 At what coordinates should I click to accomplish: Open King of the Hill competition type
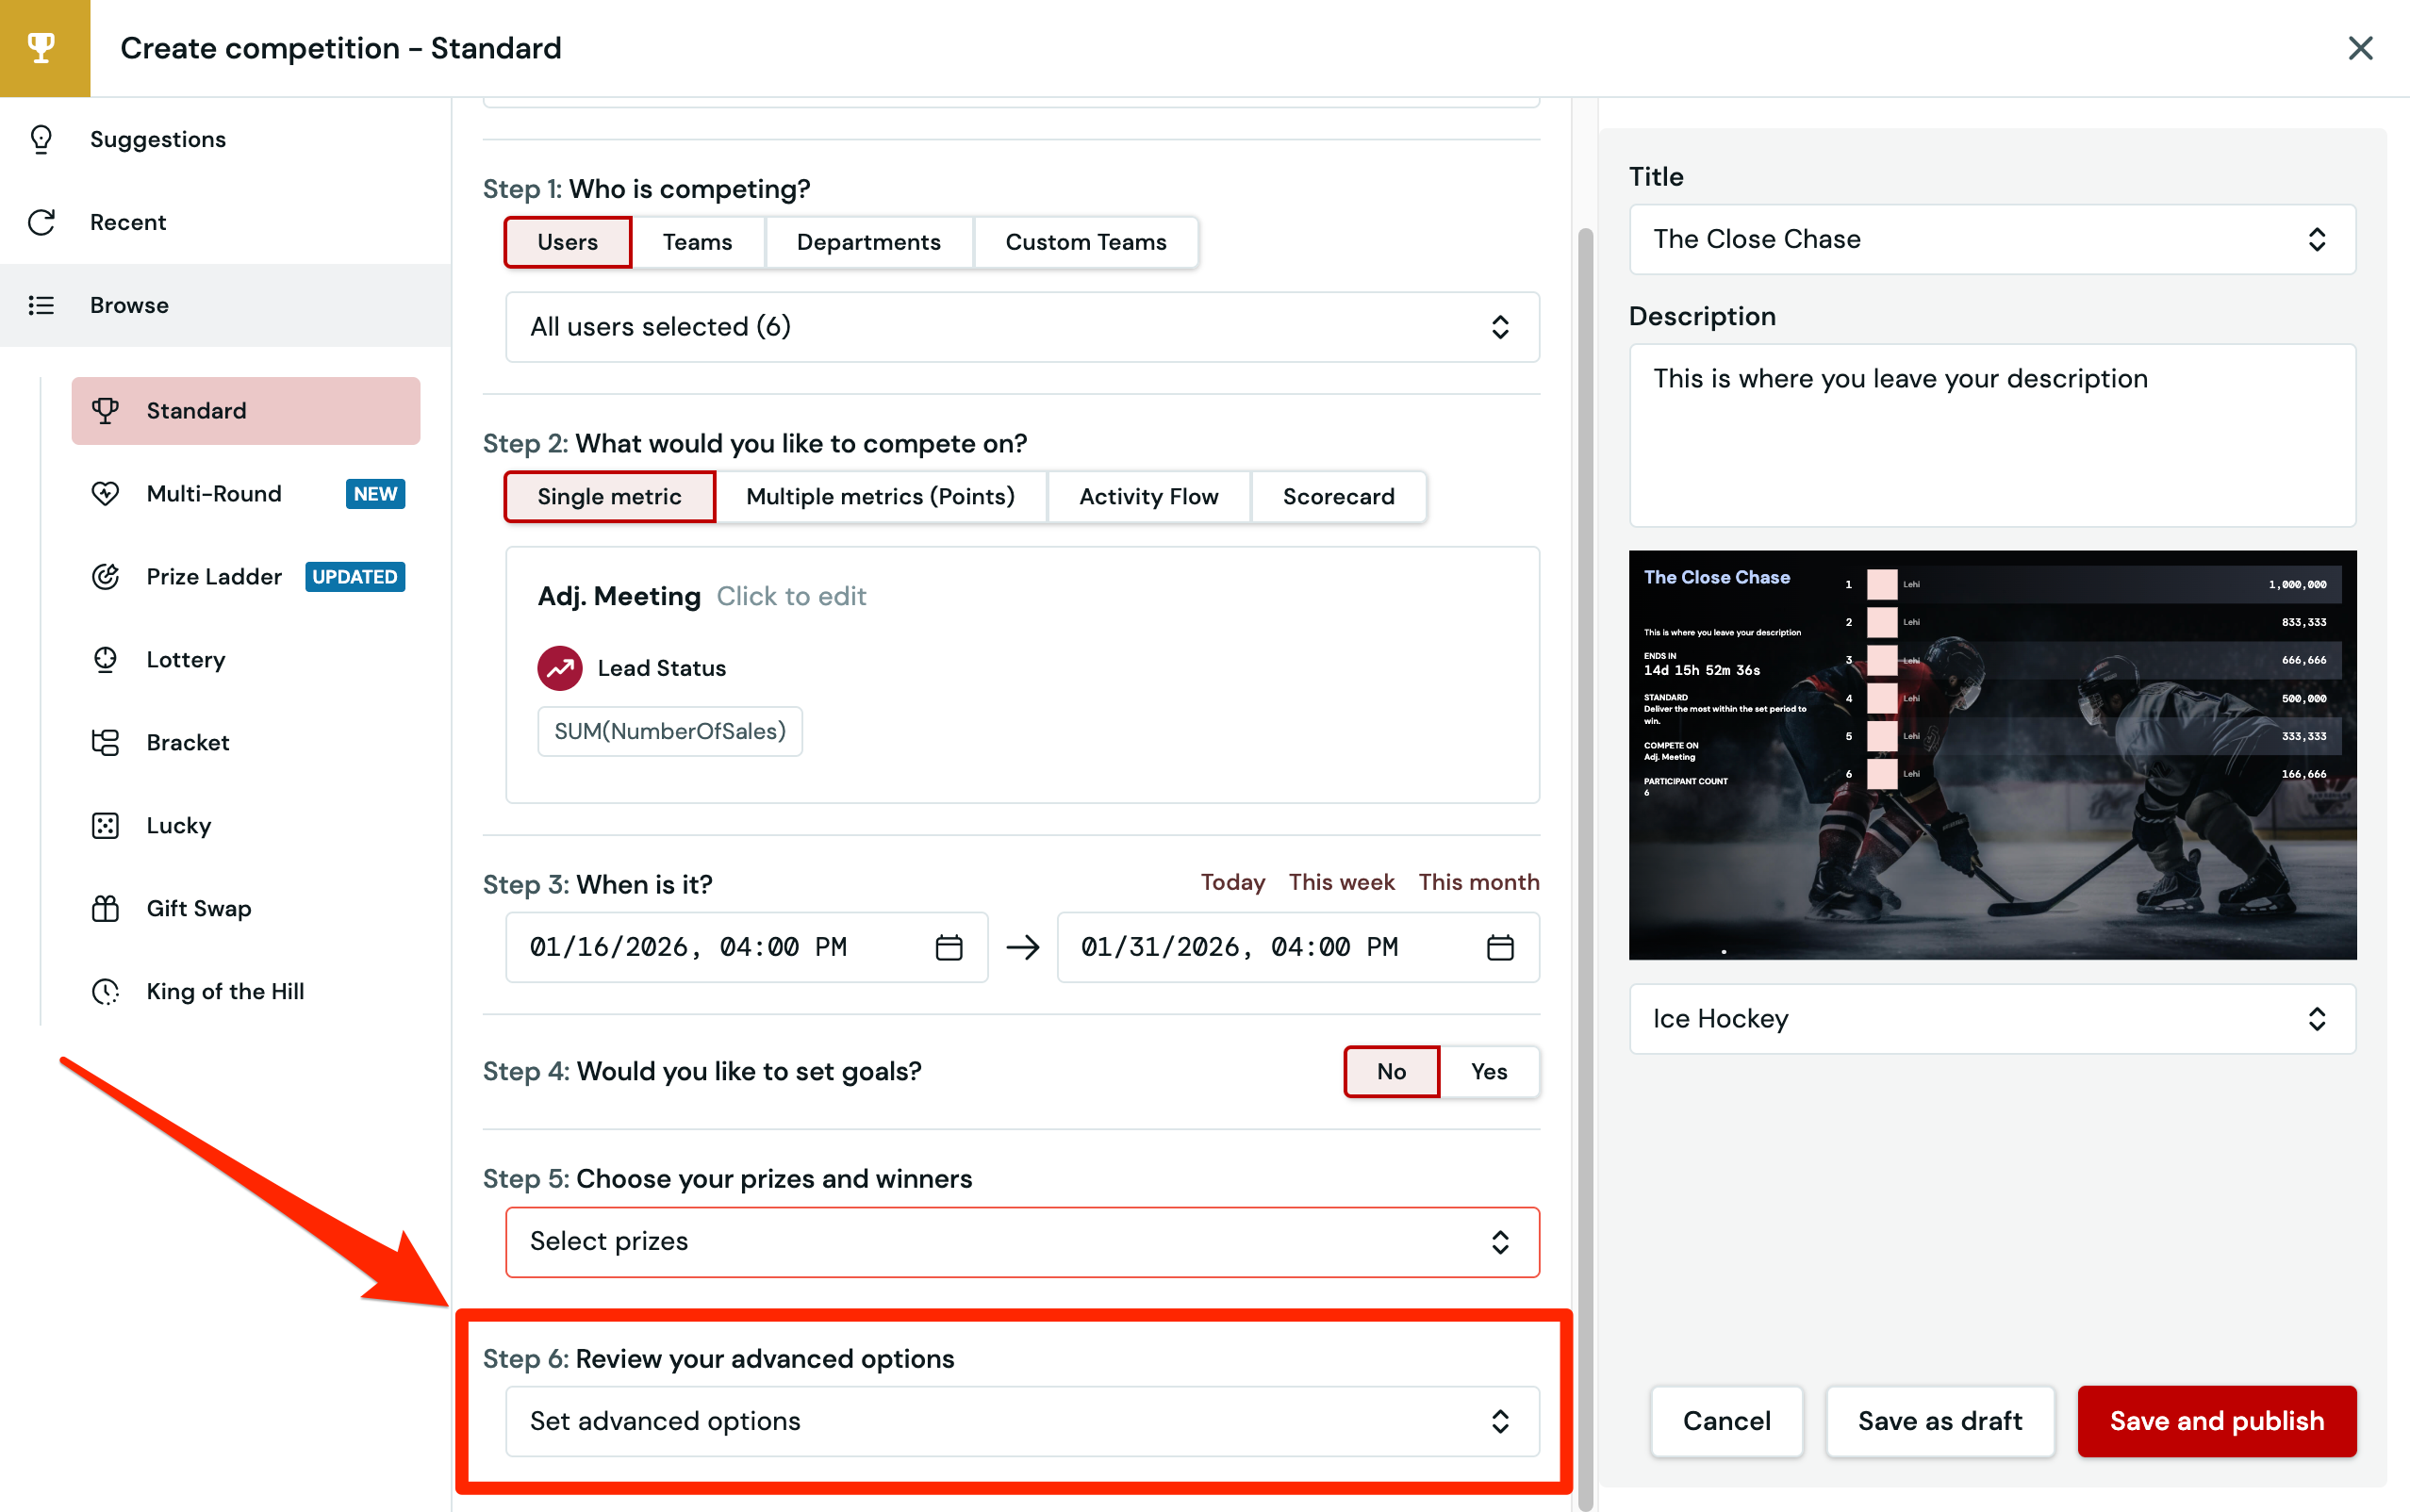tap(225, 991)
